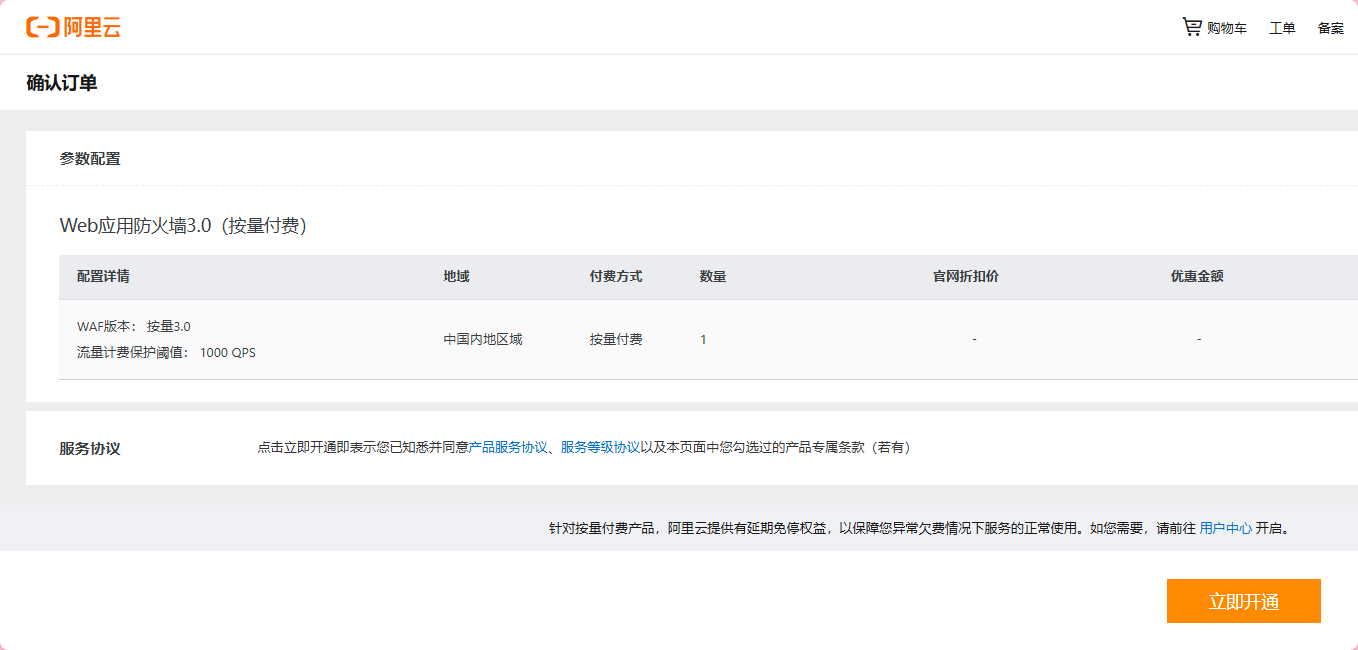
Task: Click the dash under 官网折扣价
Action: (x=974, y=340)
